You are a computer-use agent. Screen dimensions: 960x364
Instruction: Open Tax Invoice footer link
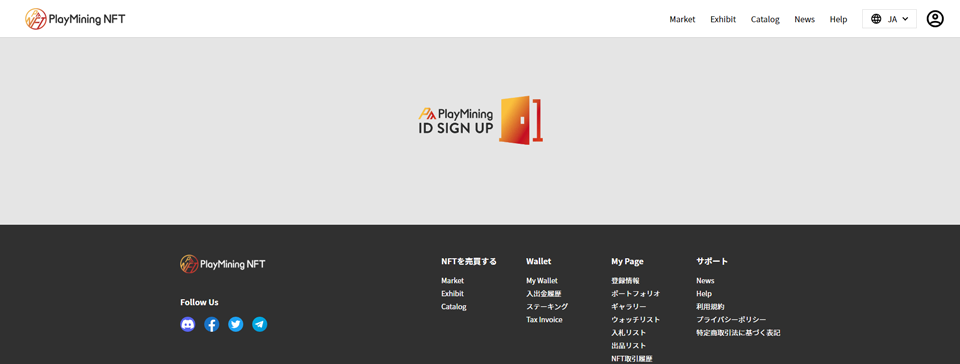tap(544, 319)
